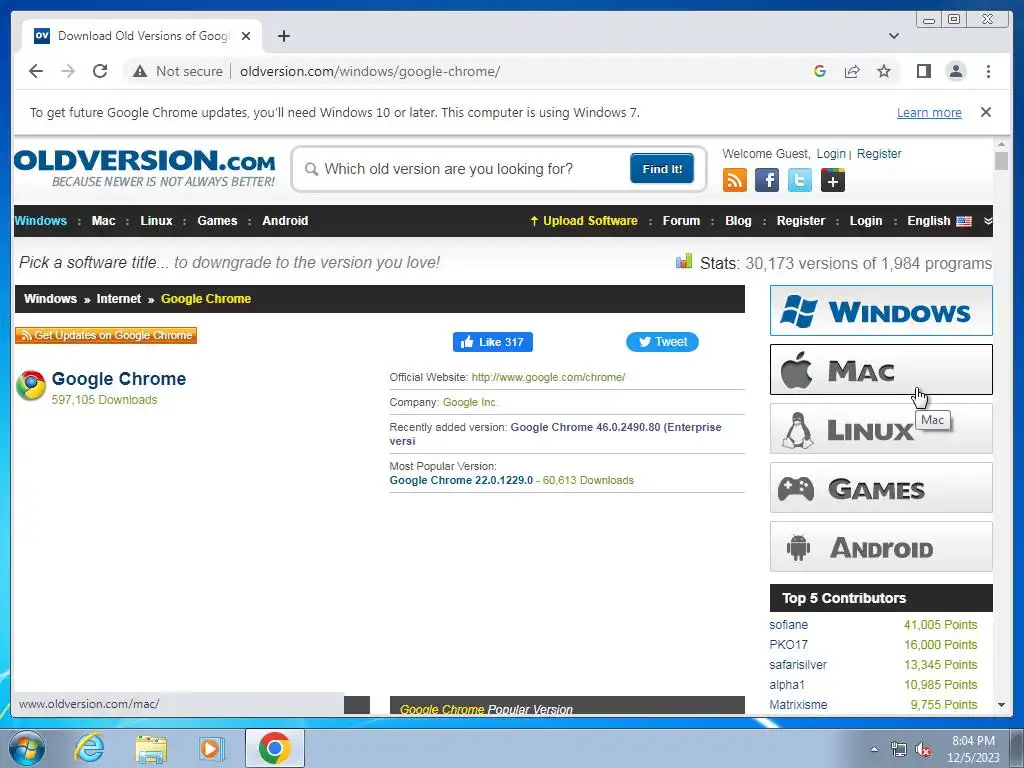Open Forum from the nav bar

pyautogui.click(x=681, y=221)
